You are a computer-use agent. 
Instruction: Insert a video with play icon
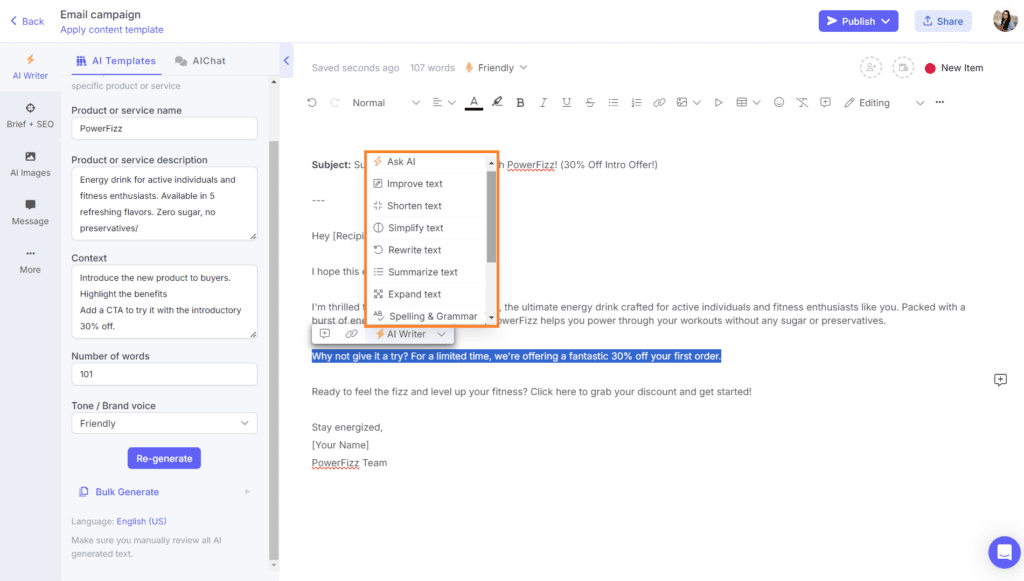click(x=718, y=102)
